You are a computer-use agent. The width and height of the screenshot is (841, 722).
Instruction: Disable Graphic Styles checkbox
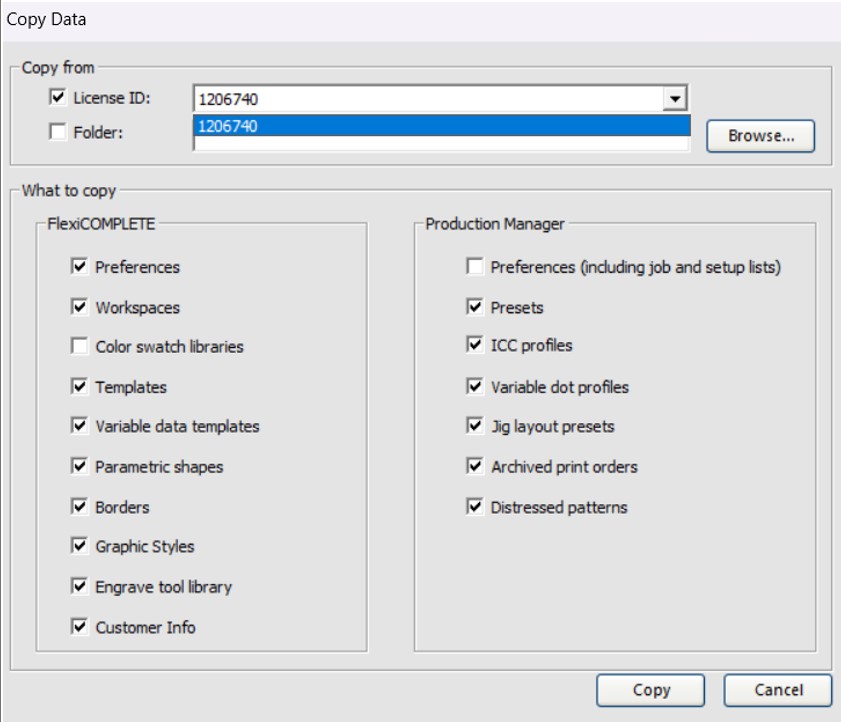pos(79,546)
